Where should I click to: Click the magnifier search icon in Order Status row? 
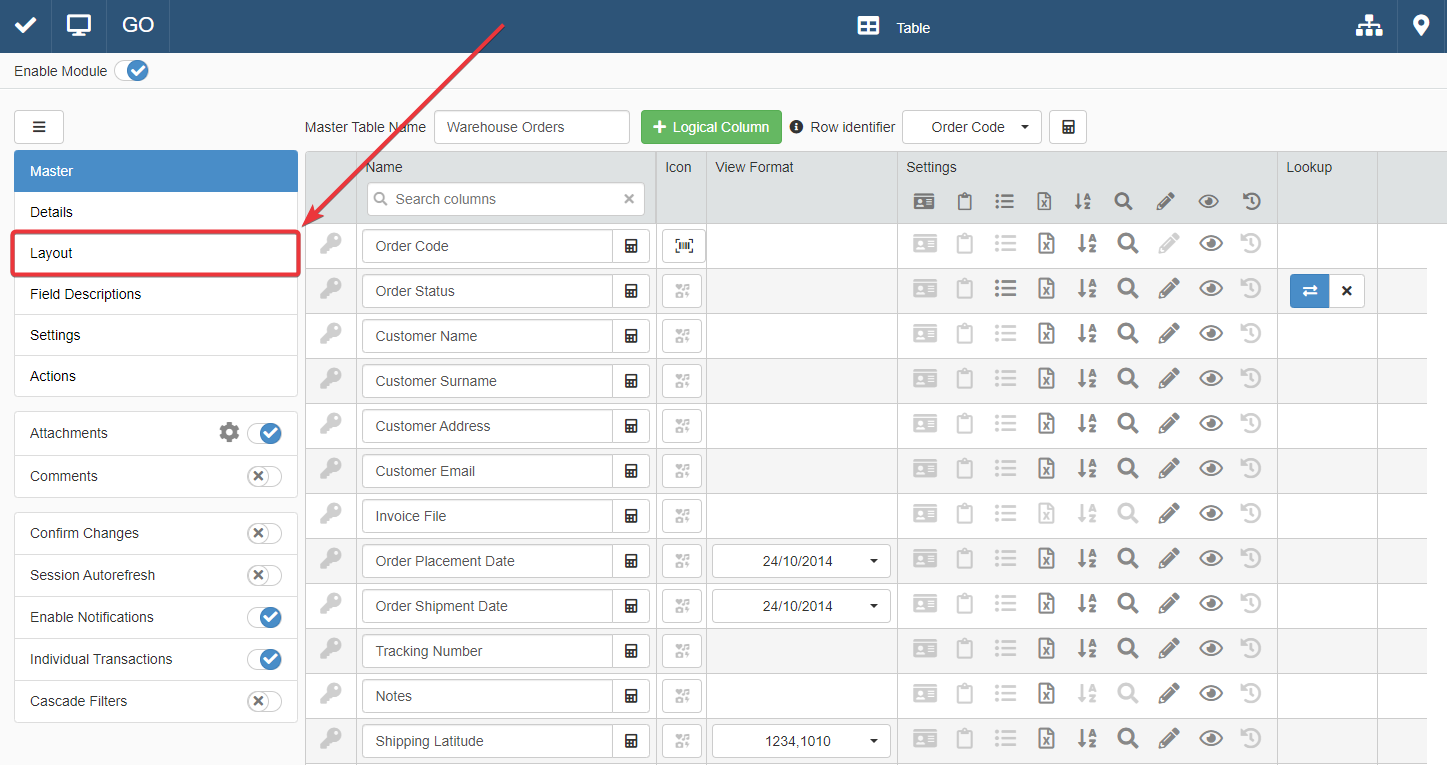(1127, 291)
